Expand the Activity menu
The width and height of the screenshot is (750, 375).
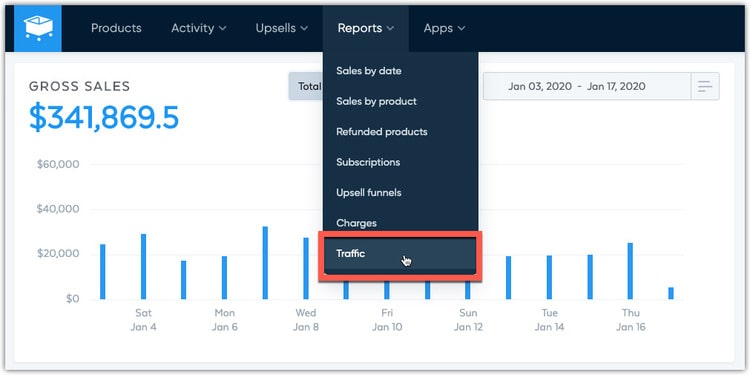[x=199, y=28]
